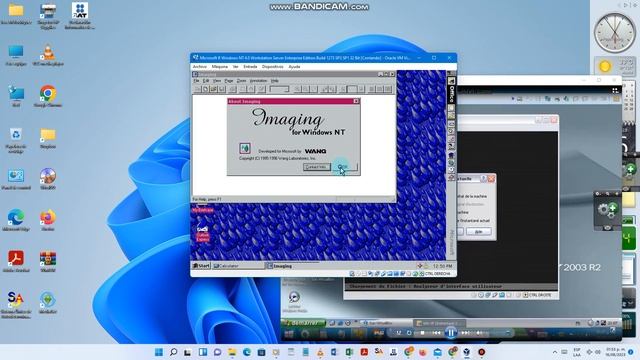
Task: Open VLC media player desktop icon
Action: pyautogui.click(x=48, y=55)
